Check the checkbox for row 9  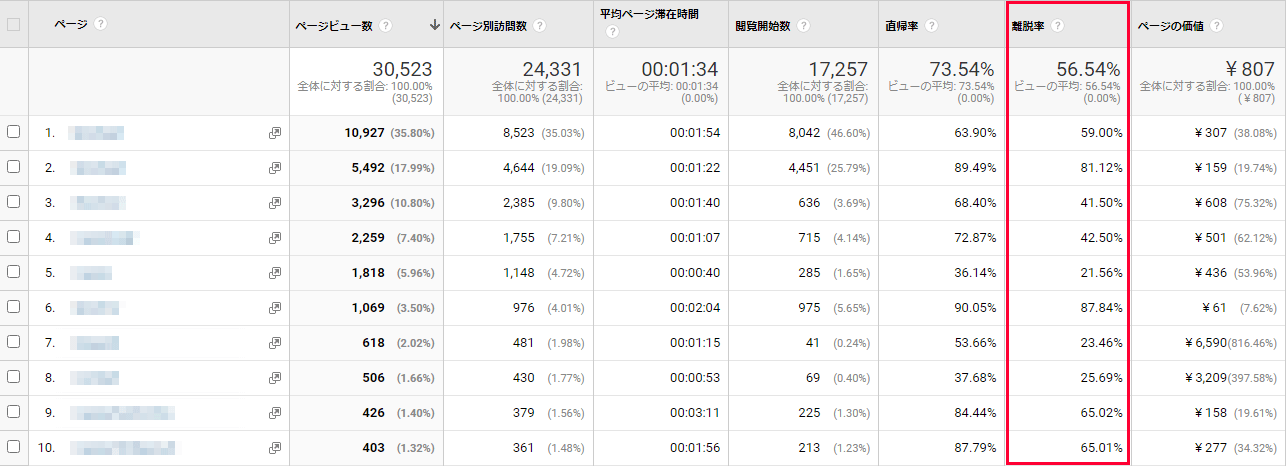click(13, 412)
